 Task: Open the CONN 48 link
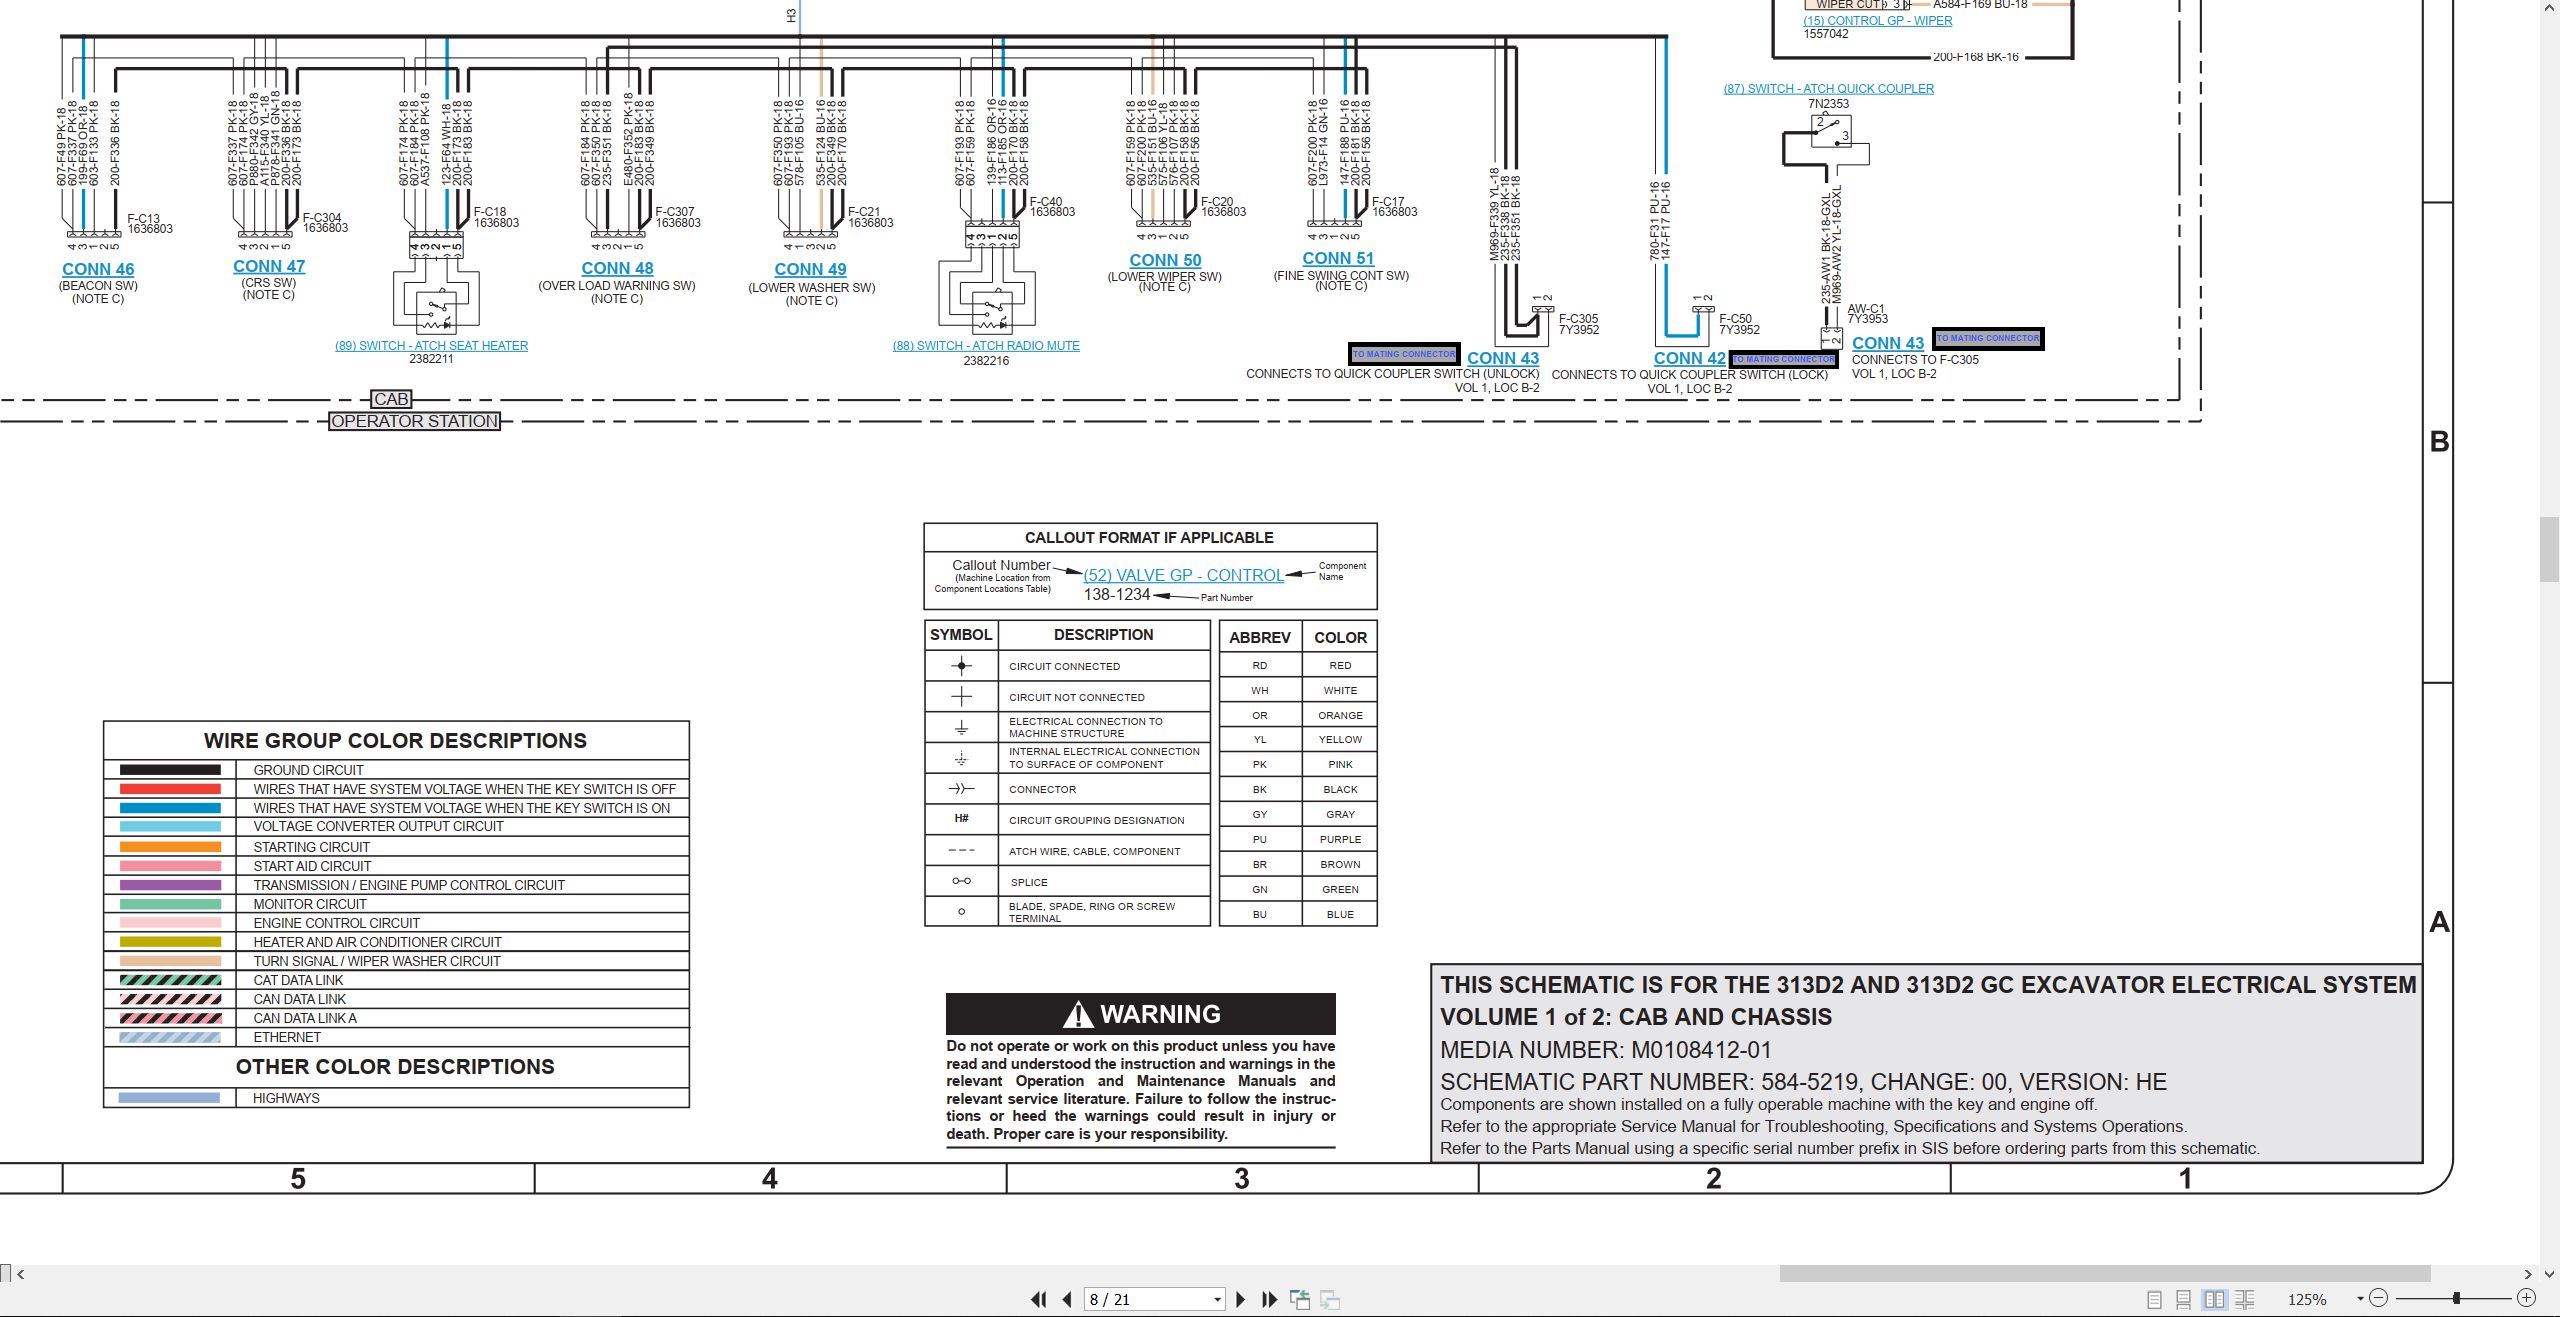617,268
